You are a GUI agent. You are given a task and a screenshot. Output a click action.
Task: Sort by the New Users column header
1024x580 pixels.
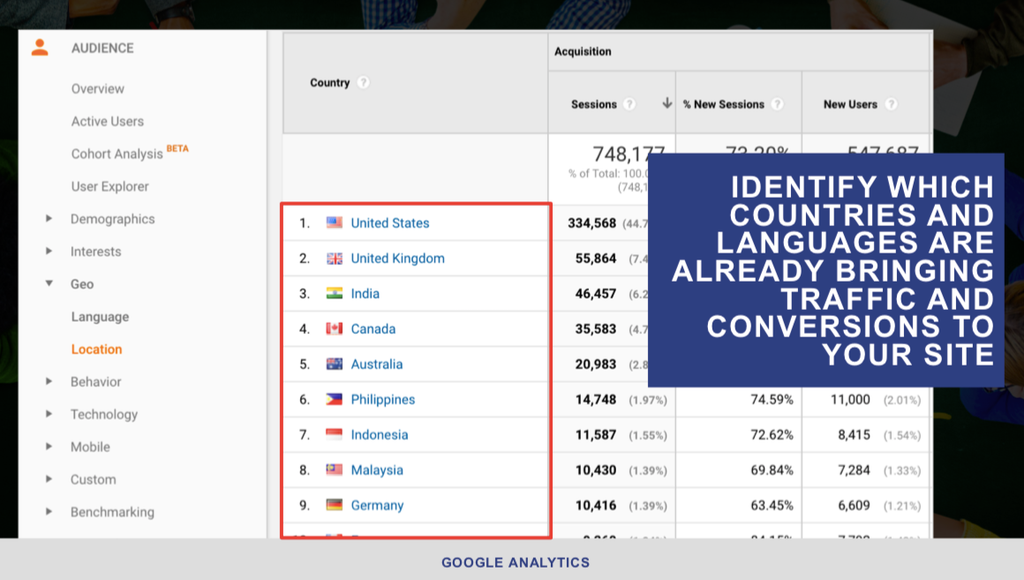850,105
